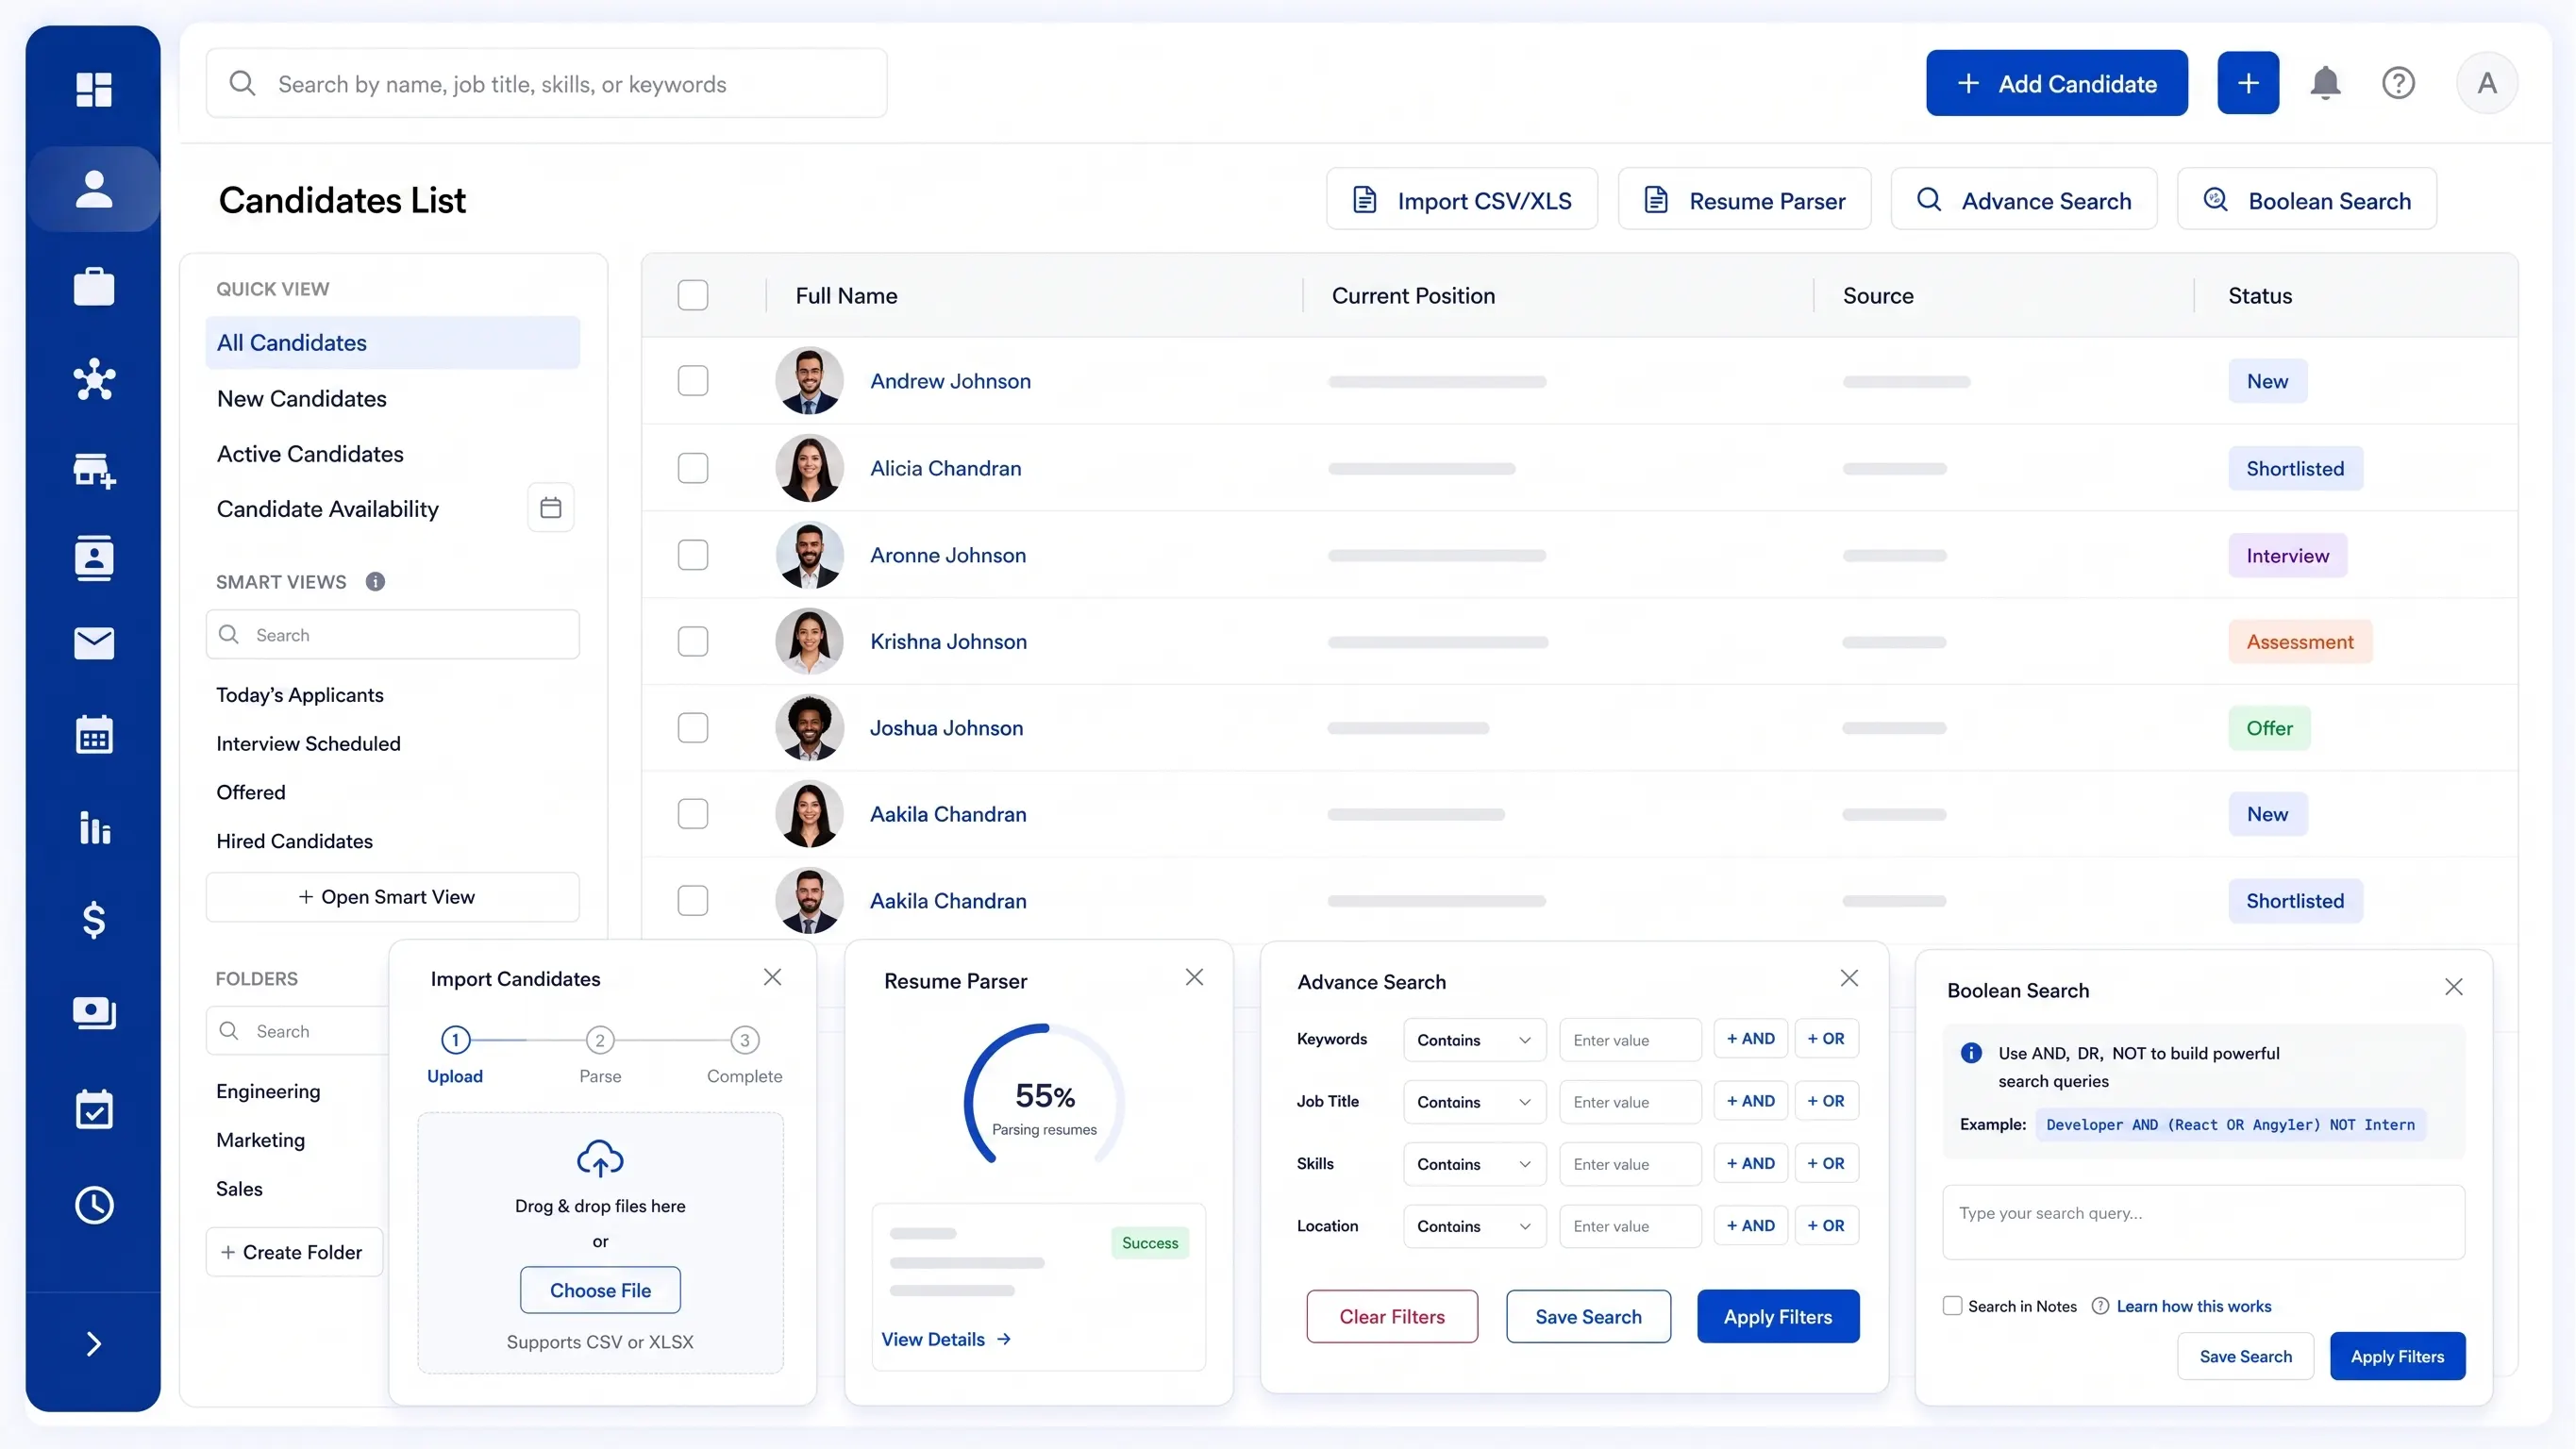Open Today's Applicants smart view
This screenshot has width=2576, height=1449.
pos(300,695)
